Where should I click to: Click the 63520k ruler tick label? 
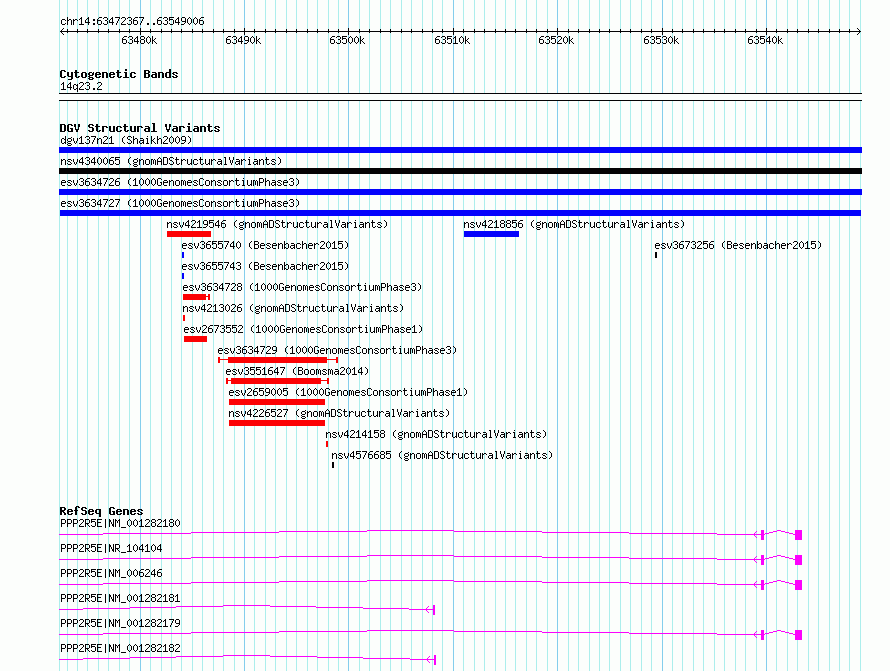(x=556, y=40)
